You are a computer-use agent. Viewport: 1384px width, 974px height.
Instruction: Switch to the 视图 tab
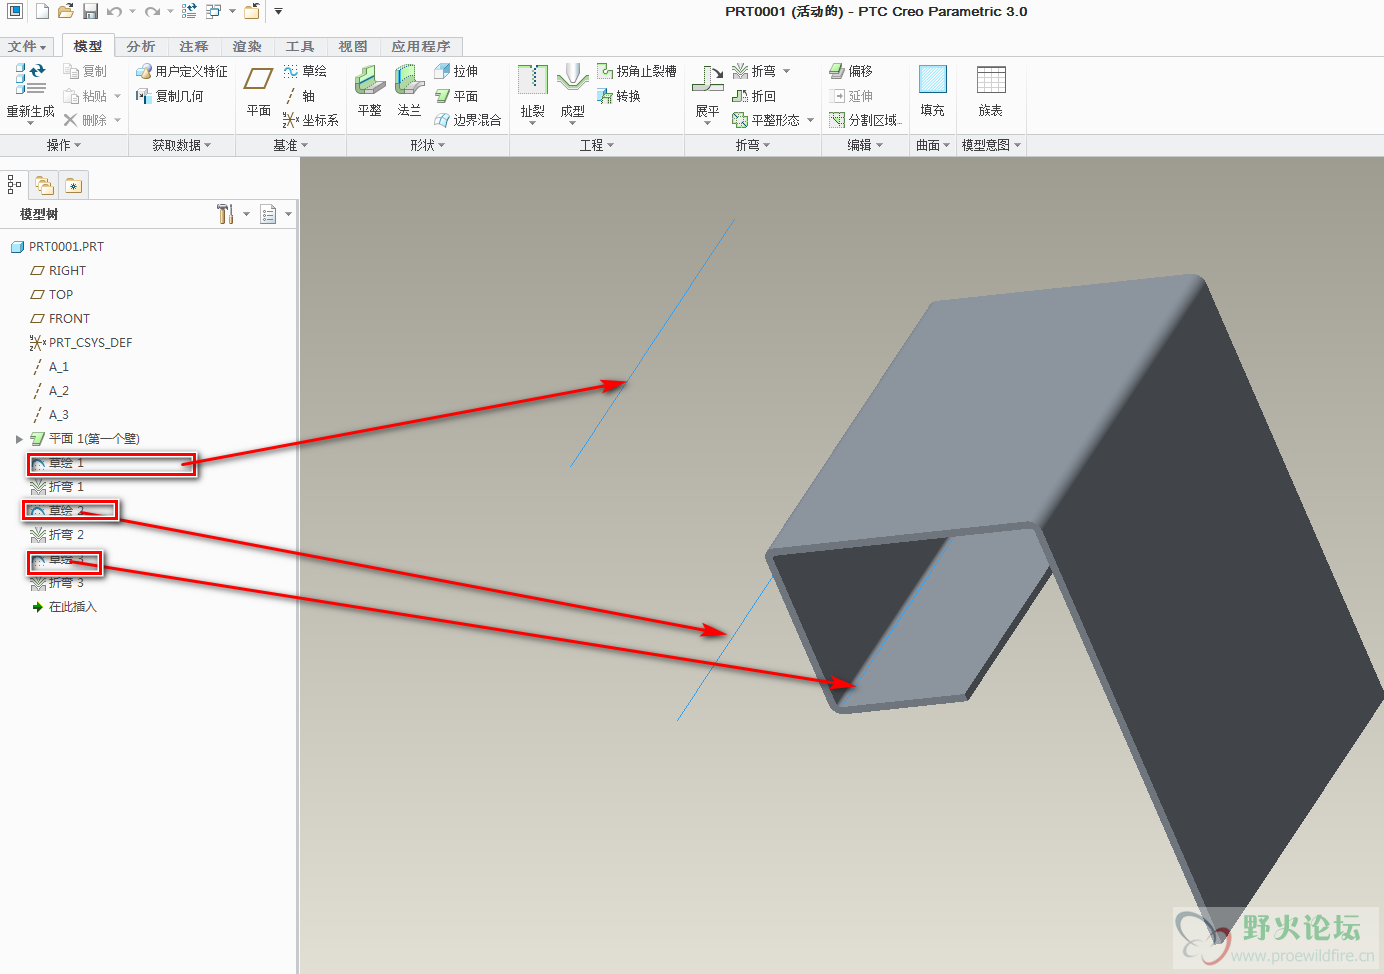click(x=353, y=47)
